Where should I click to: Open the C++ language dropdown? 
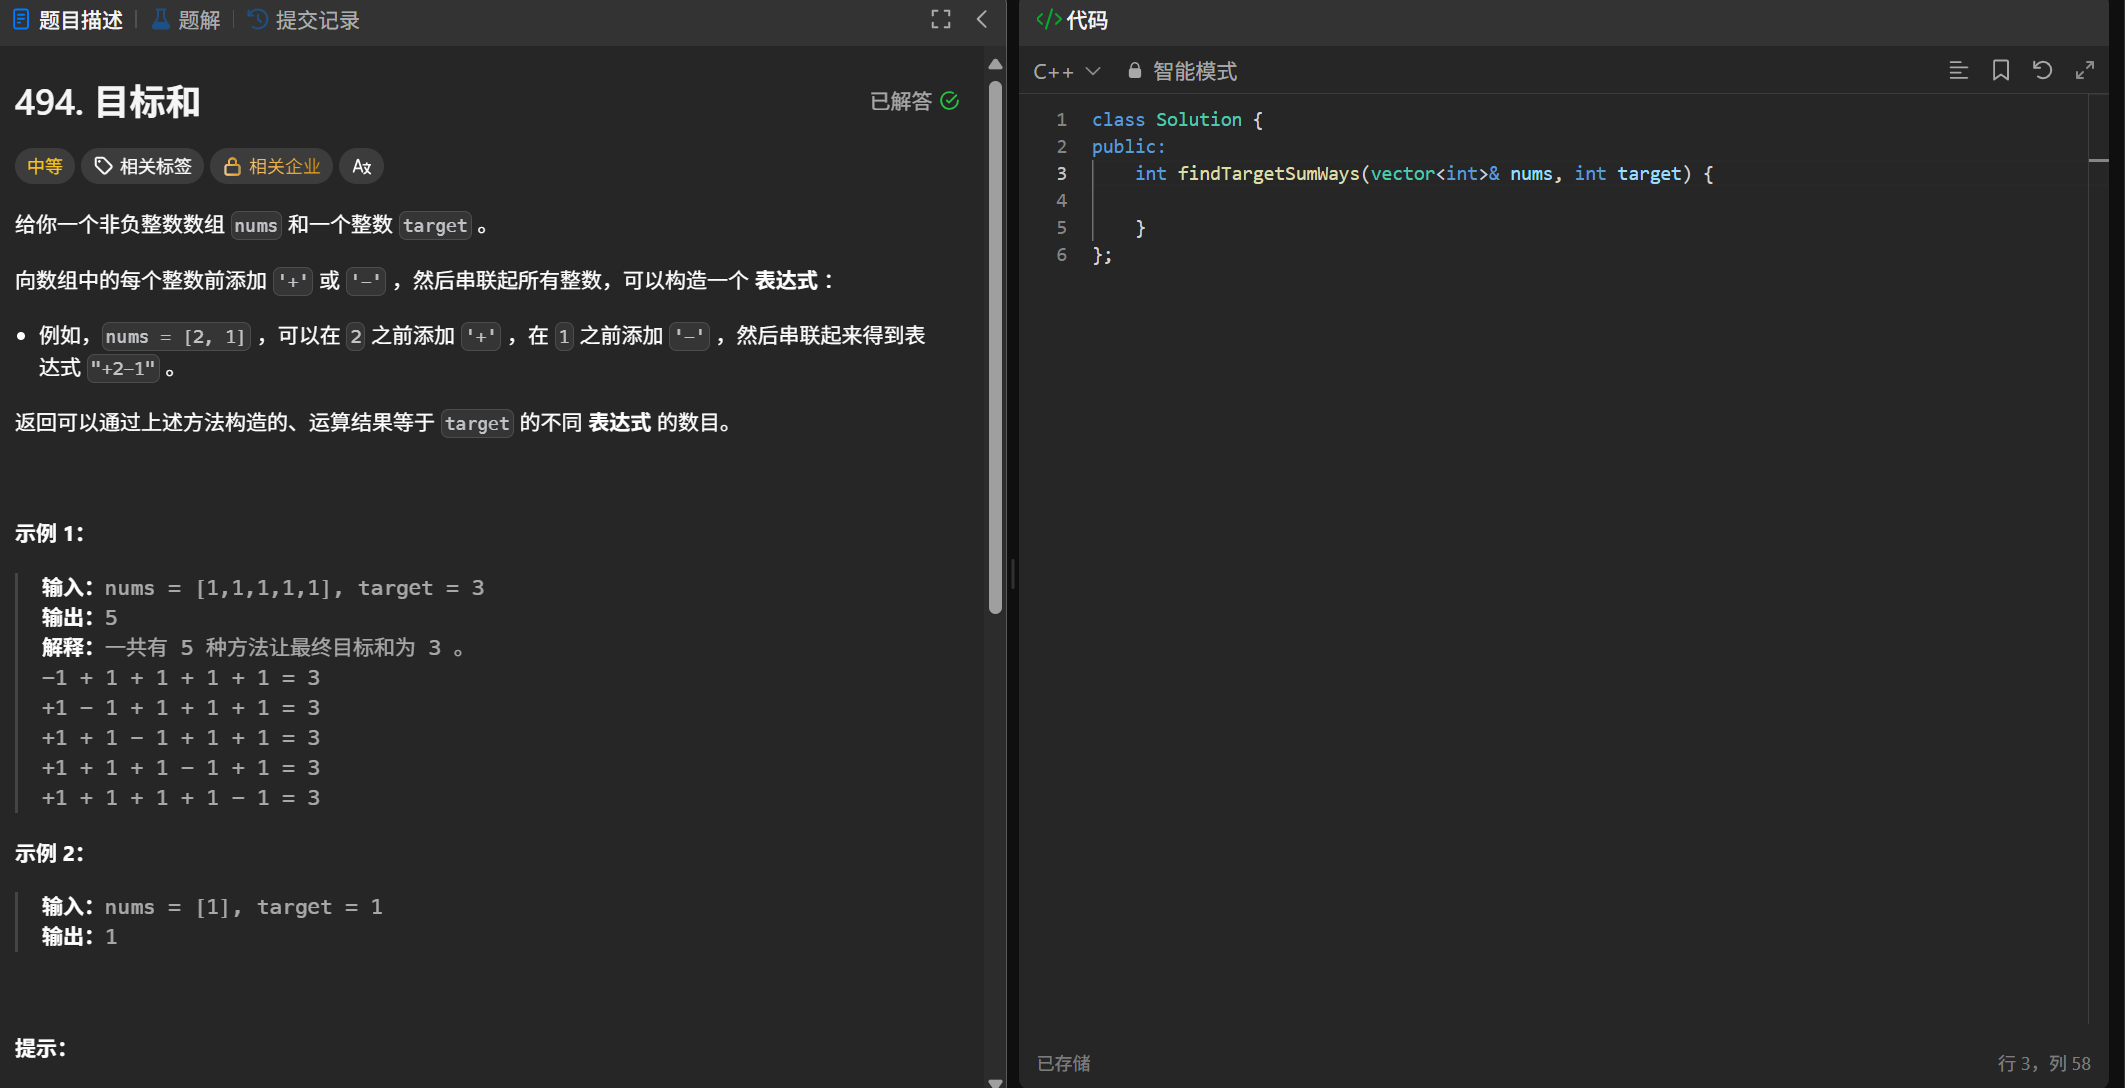click(x=1066, y=71)
